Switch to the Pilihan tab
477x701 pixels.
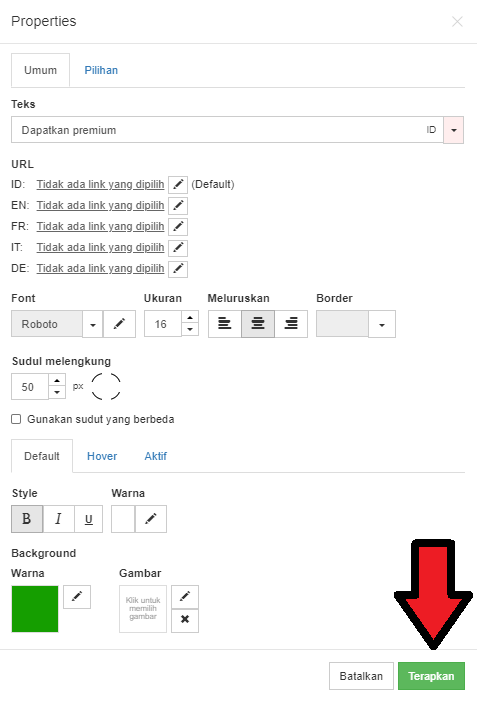(101, 71)
